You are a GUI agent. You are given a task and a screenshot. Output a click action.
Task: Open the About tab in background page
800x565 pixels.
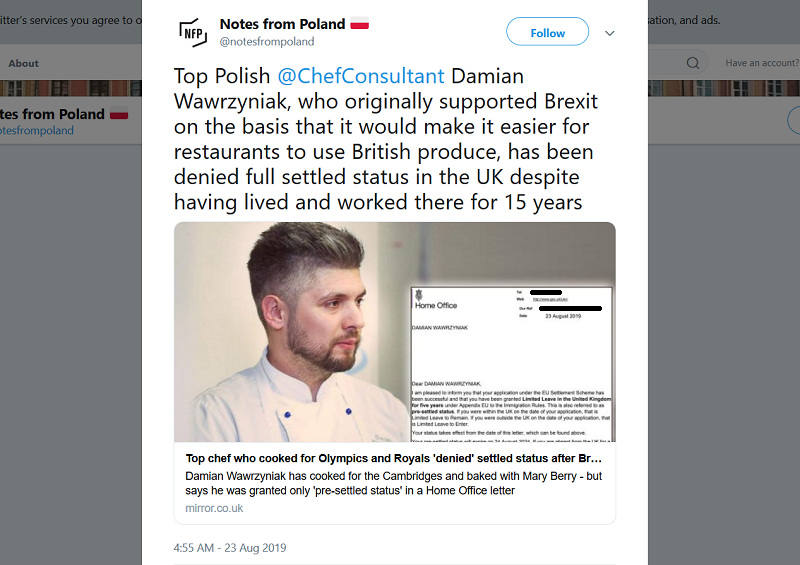tap(24, 63)
